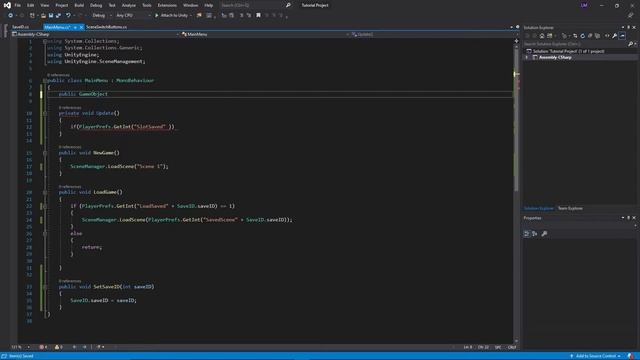Click the pin icon on MainMenu.cs tab

coord(75,27)
